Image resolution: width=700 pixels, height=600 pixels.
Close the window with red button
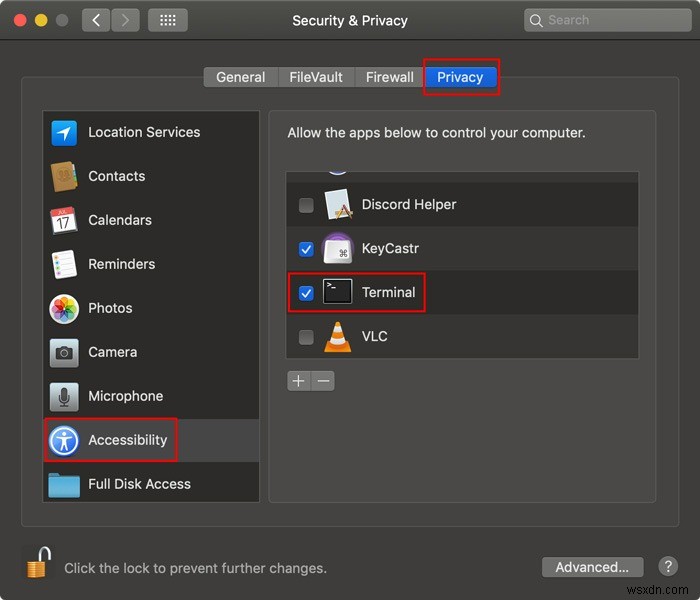click(x=20, y=20)
